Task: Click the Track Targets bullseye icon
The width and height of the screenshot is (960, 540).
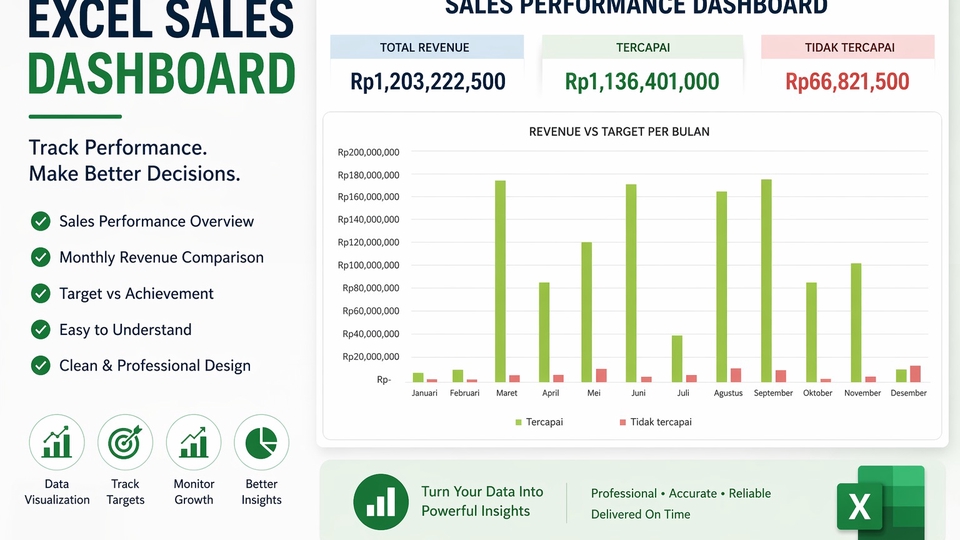Action: pyautogui.click(x=125, y=442)
